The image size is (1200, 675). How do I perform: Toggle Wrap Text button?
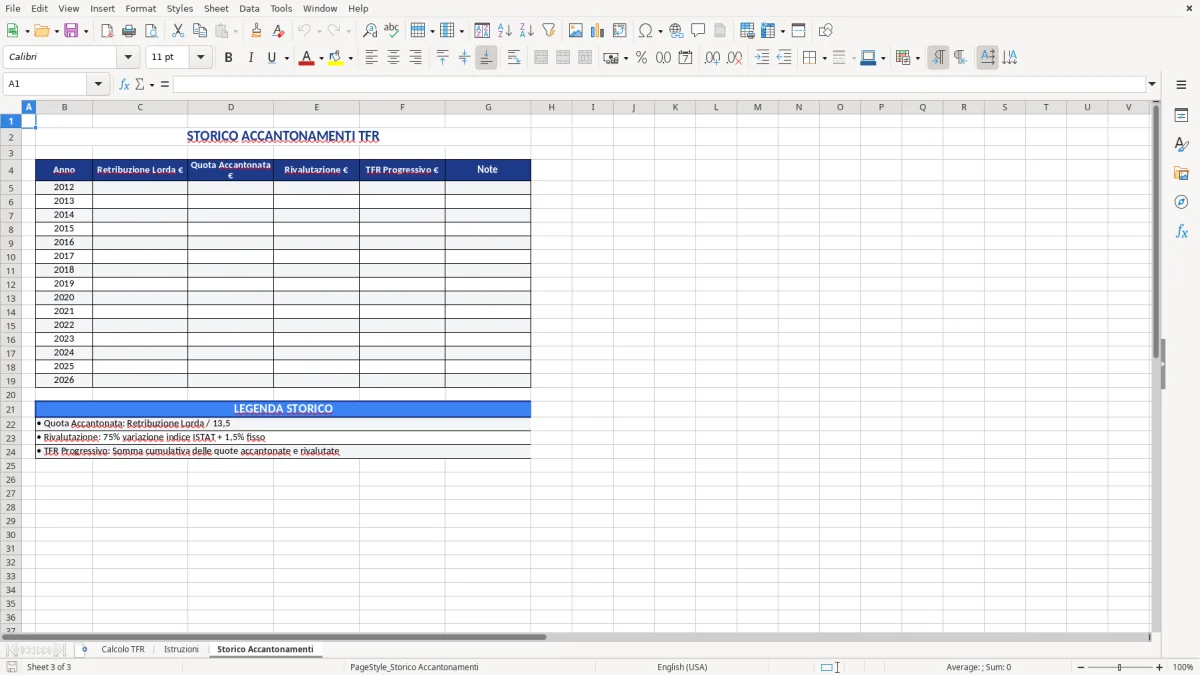[514, 58]
